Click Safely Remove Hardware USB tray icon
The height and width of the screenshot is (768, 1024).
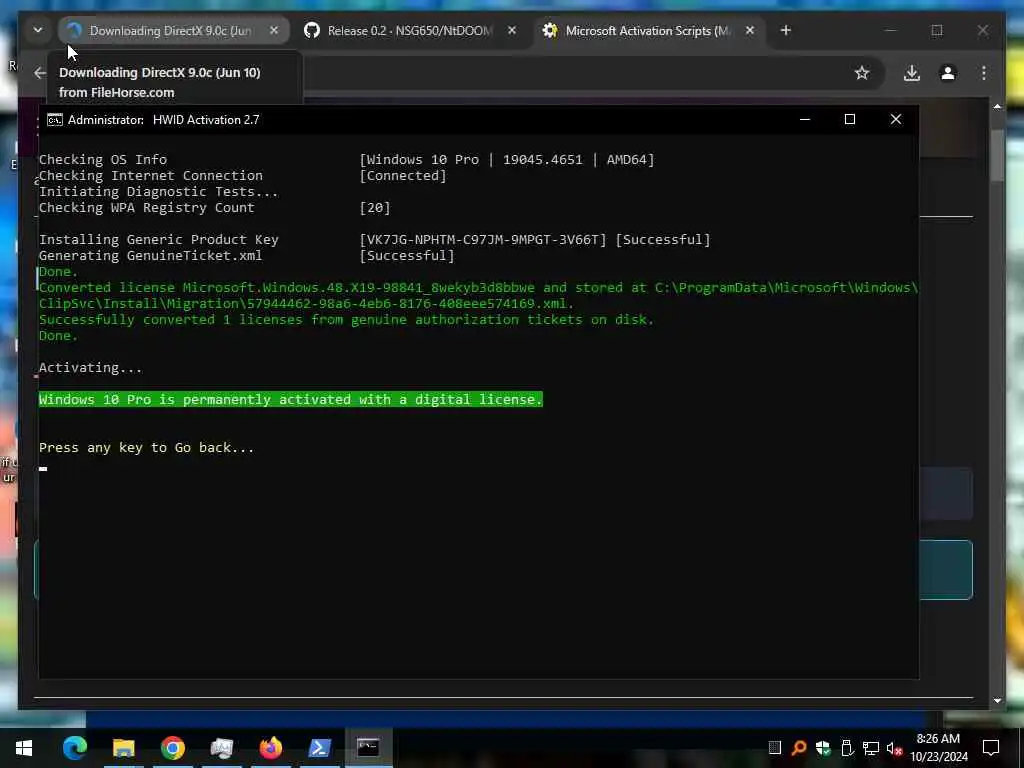click(x=847, y=748)
